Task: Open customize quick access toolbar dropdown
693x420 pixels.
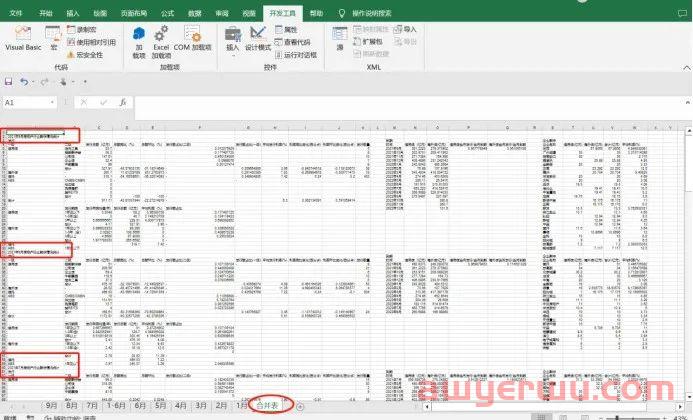Action: pyautogui.click(x=85, y=82)
